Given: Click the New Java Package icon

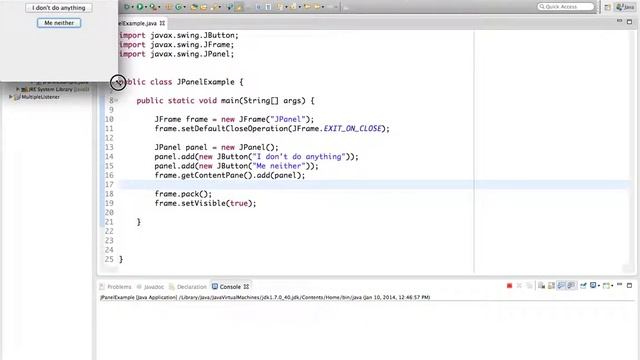Looking at the screenshot, I should pyautogui.click(x=168, y=7).
